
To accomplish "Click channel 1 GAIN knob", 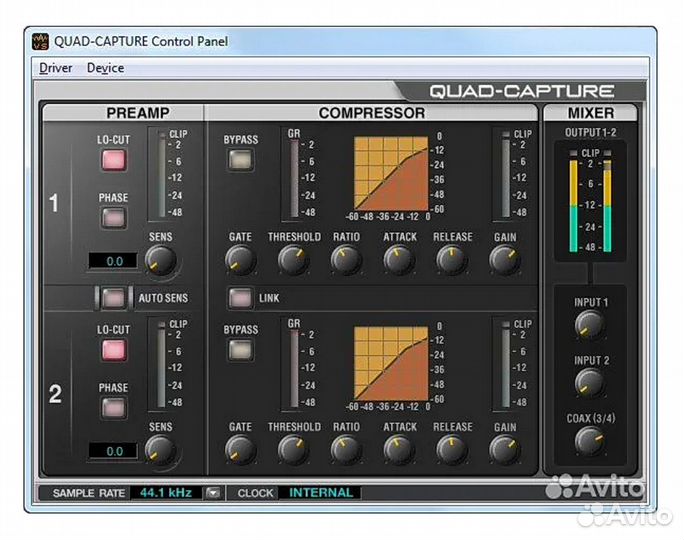I will pyautogui.click(x=505, y=260).
